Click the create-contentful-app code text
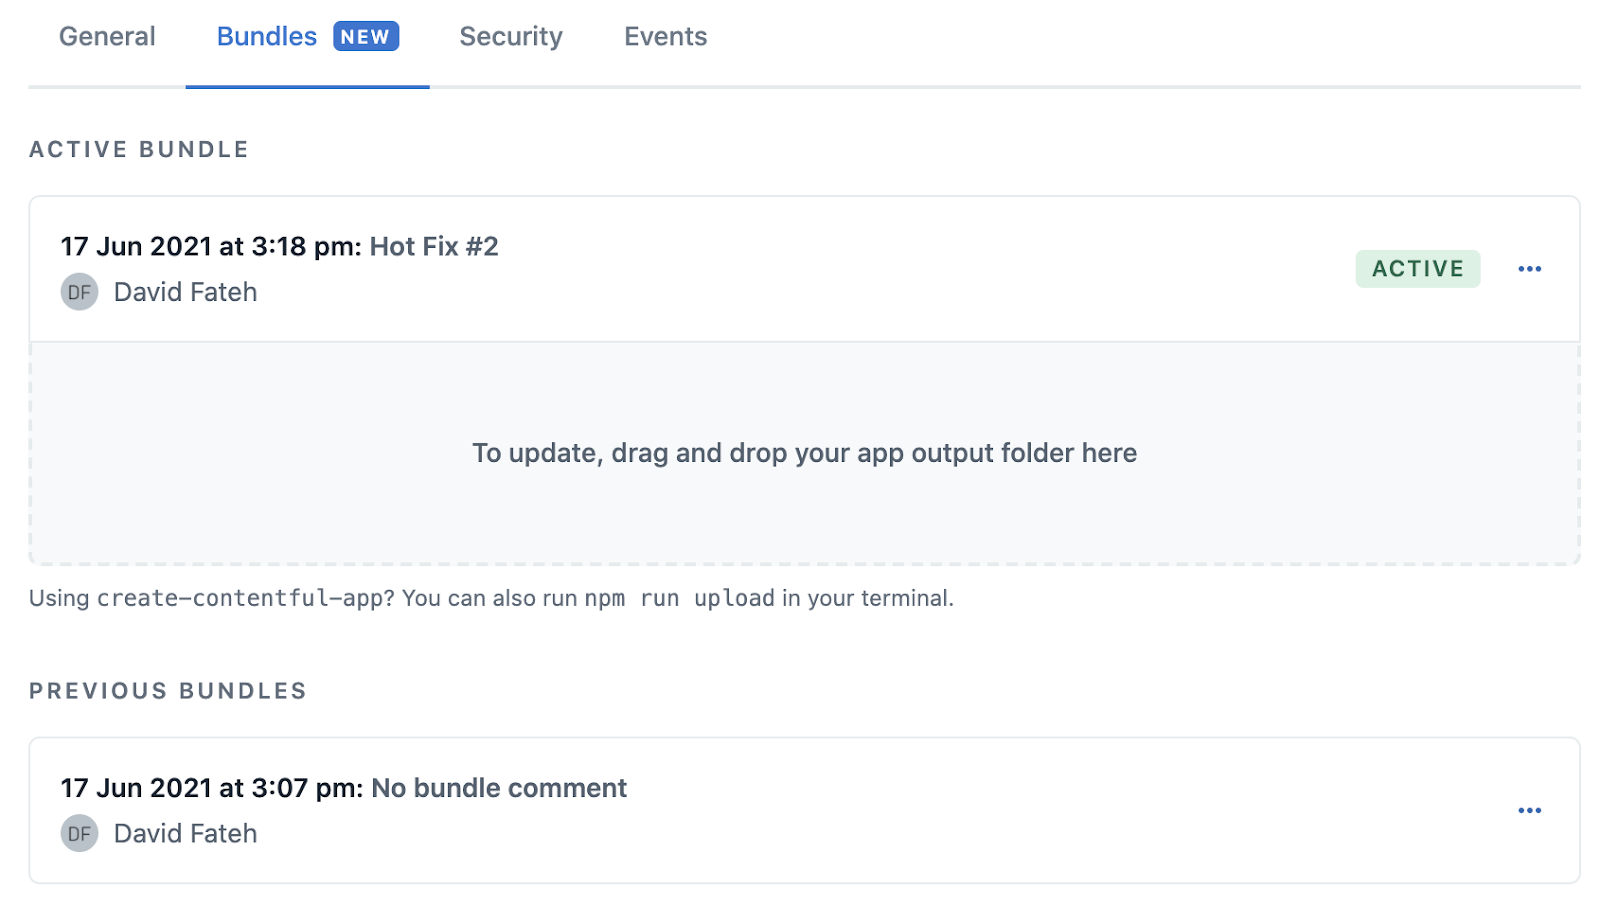Image resolution: width=1600 pixels, height=924 pixels. pyautogui.click(x=240, y=598)
